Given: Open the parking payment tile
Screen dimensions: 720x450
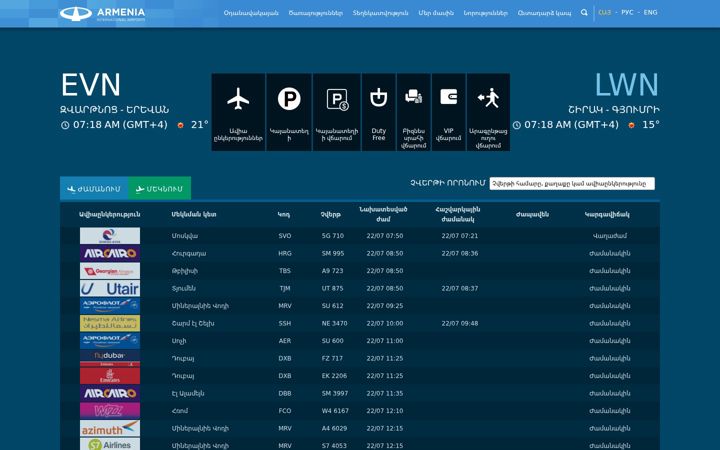Looking at the screenshot, I should [x=337, y=112].
